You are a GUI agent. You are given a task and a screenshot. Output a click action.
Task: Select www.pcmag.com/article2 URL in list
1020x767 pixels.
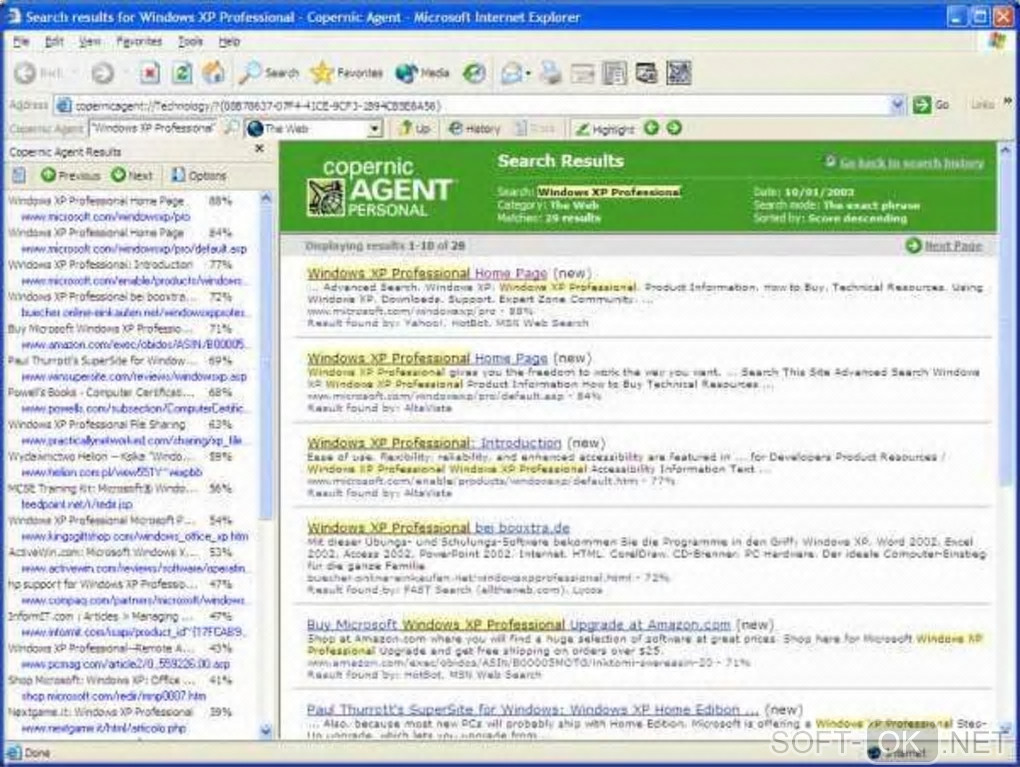click(x=126, y=664)
